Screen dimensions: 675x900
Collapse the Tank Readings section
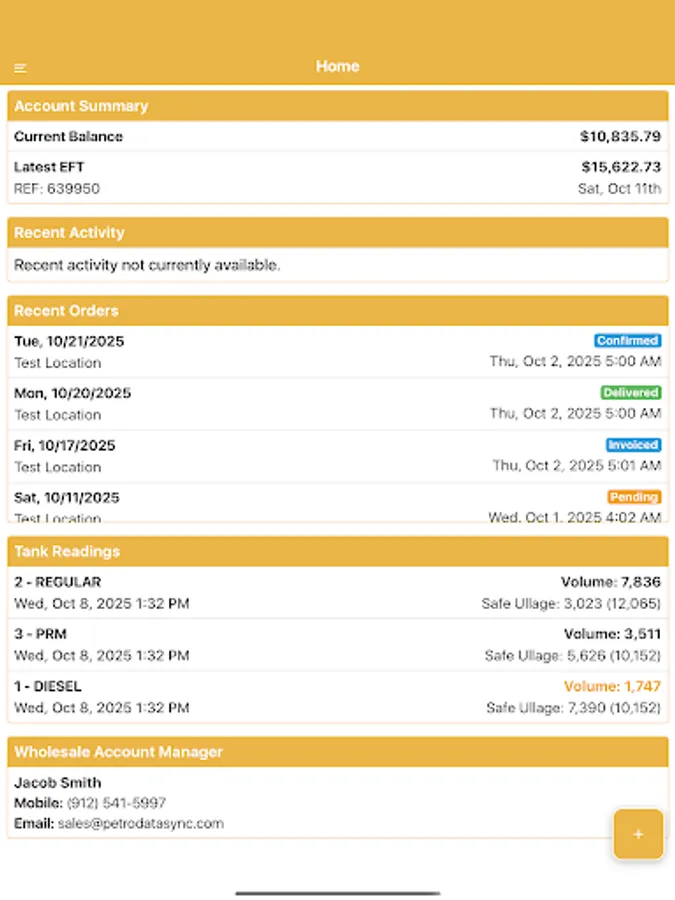click(337, 551)
